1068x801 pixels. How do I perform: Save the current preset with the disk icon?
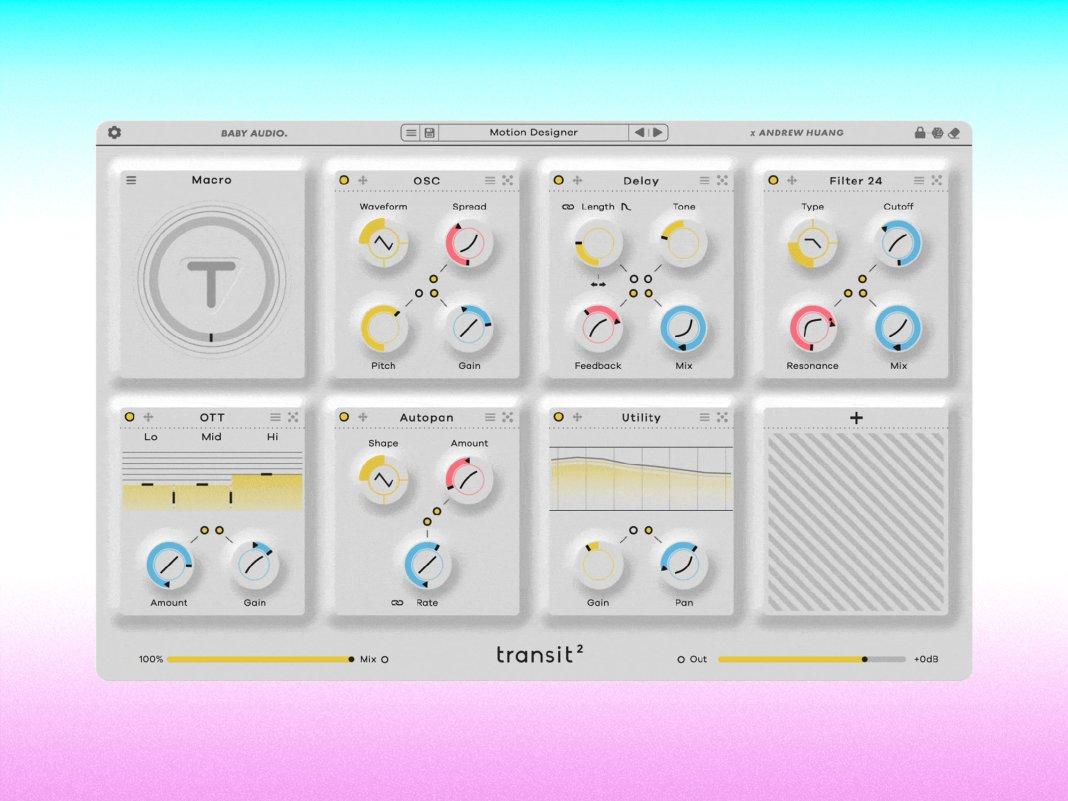tap(430, 133)
